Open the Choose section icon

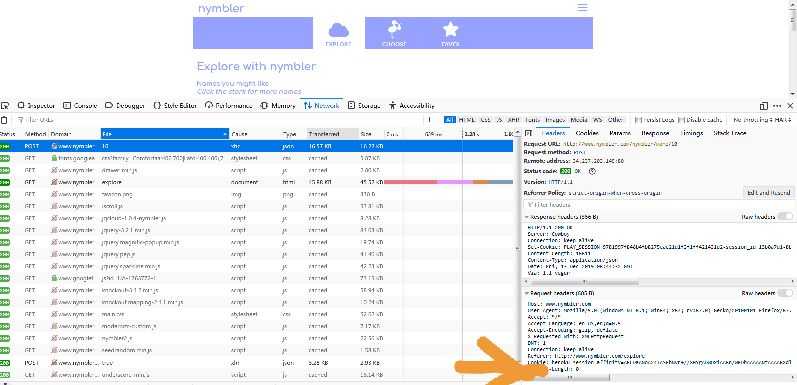click(x=394, y=30)
